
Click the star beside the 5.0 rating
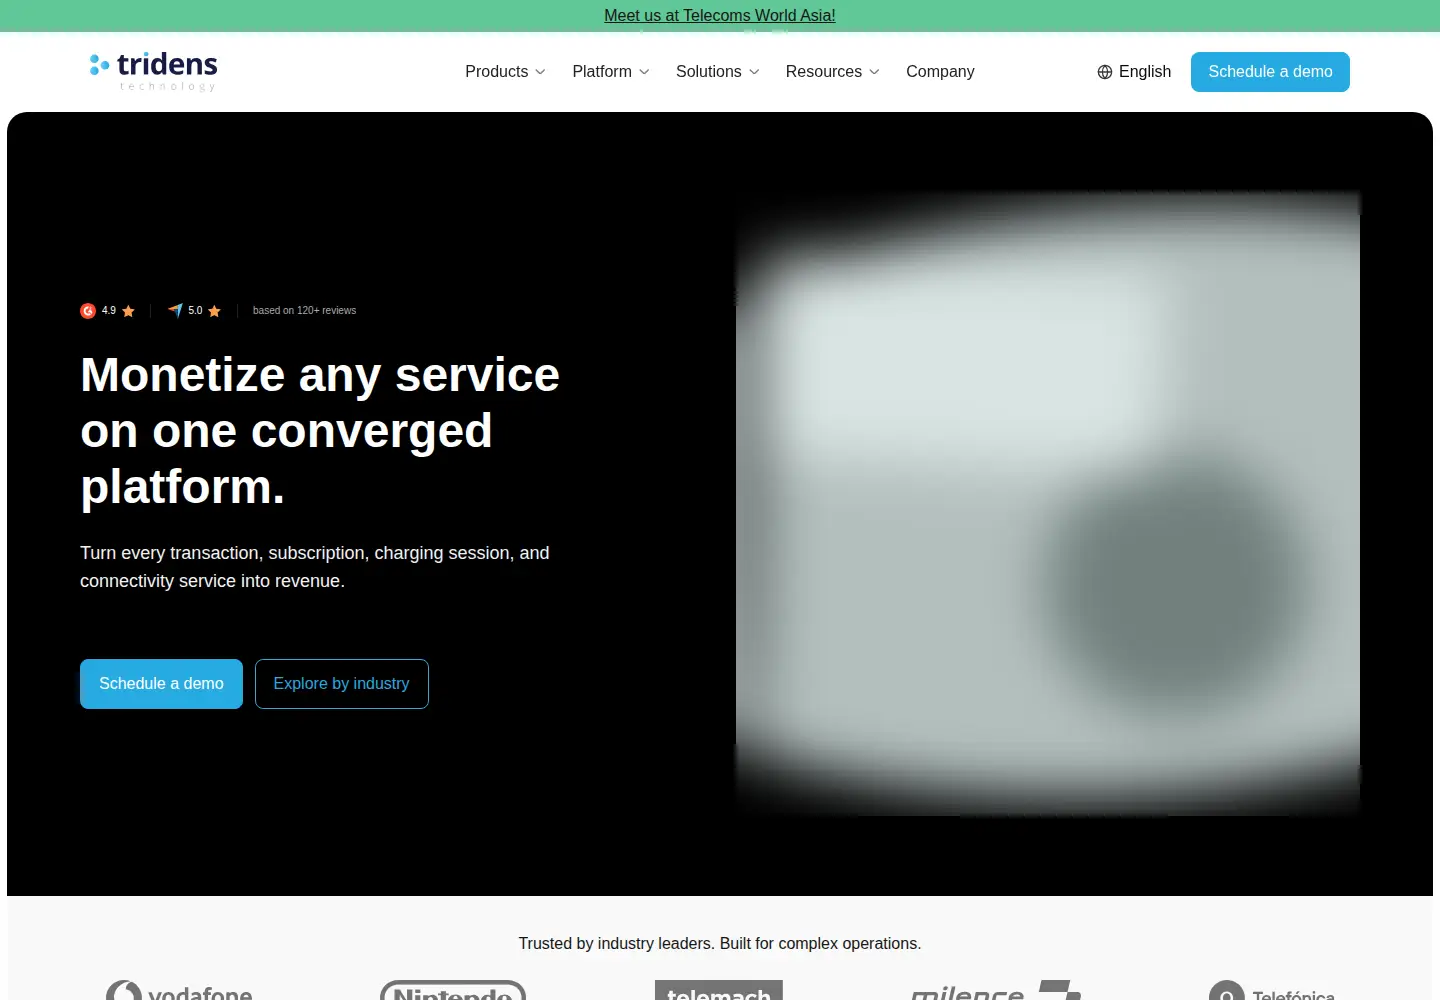point(214,311)
